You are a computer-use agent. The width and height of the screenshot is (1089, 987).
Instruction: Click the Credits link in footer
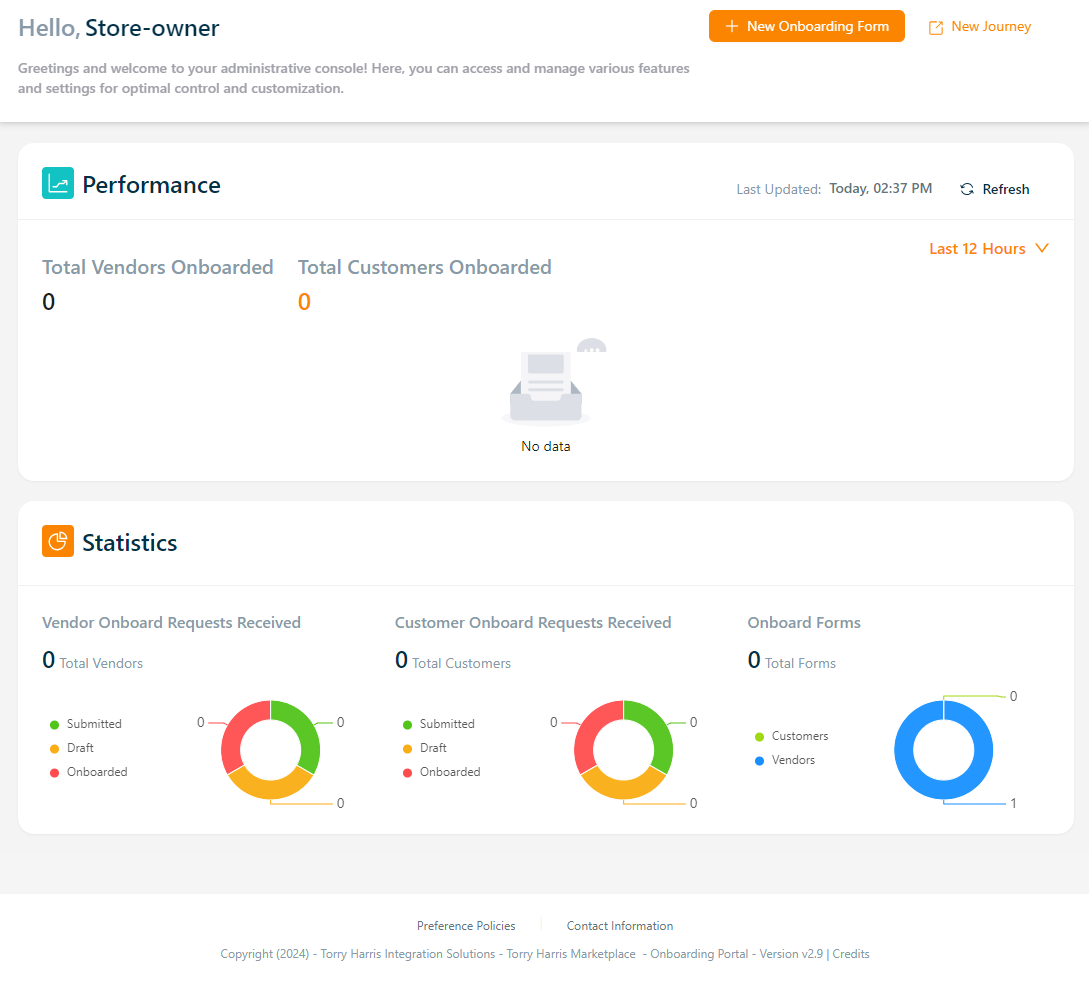851,954
